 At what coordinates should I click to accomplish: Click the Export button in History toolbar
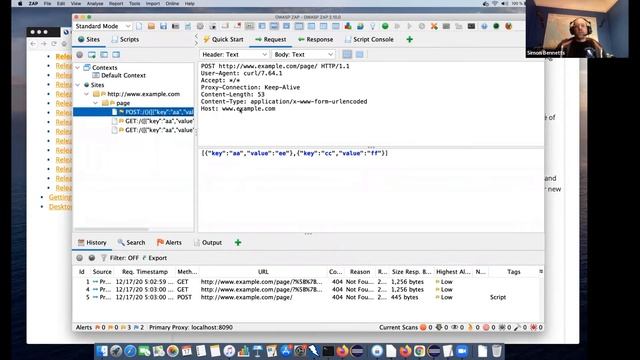[x=155, y=258]
